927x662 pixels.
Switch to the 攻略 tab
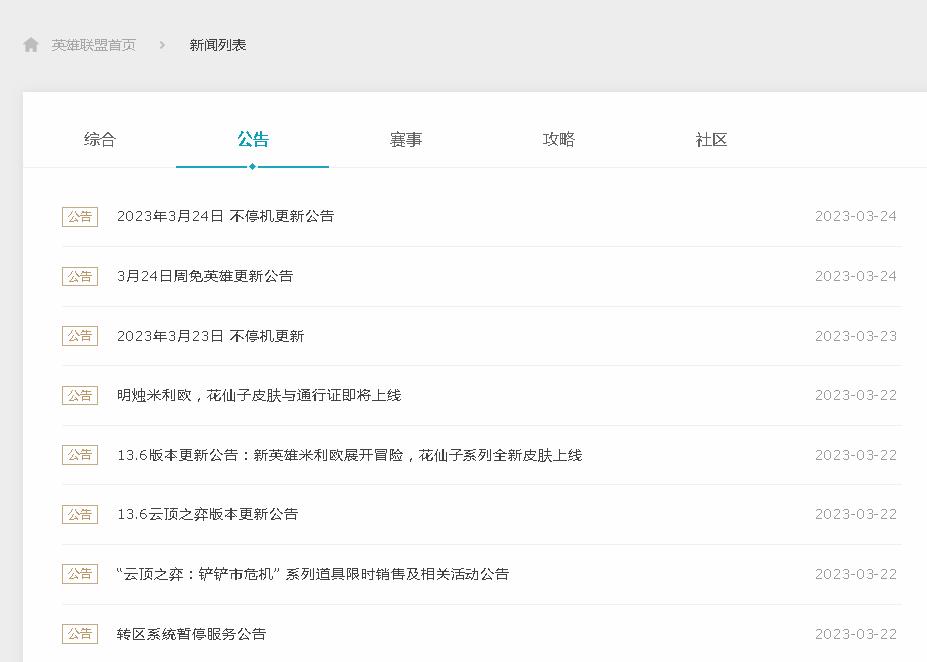(559, 139)
